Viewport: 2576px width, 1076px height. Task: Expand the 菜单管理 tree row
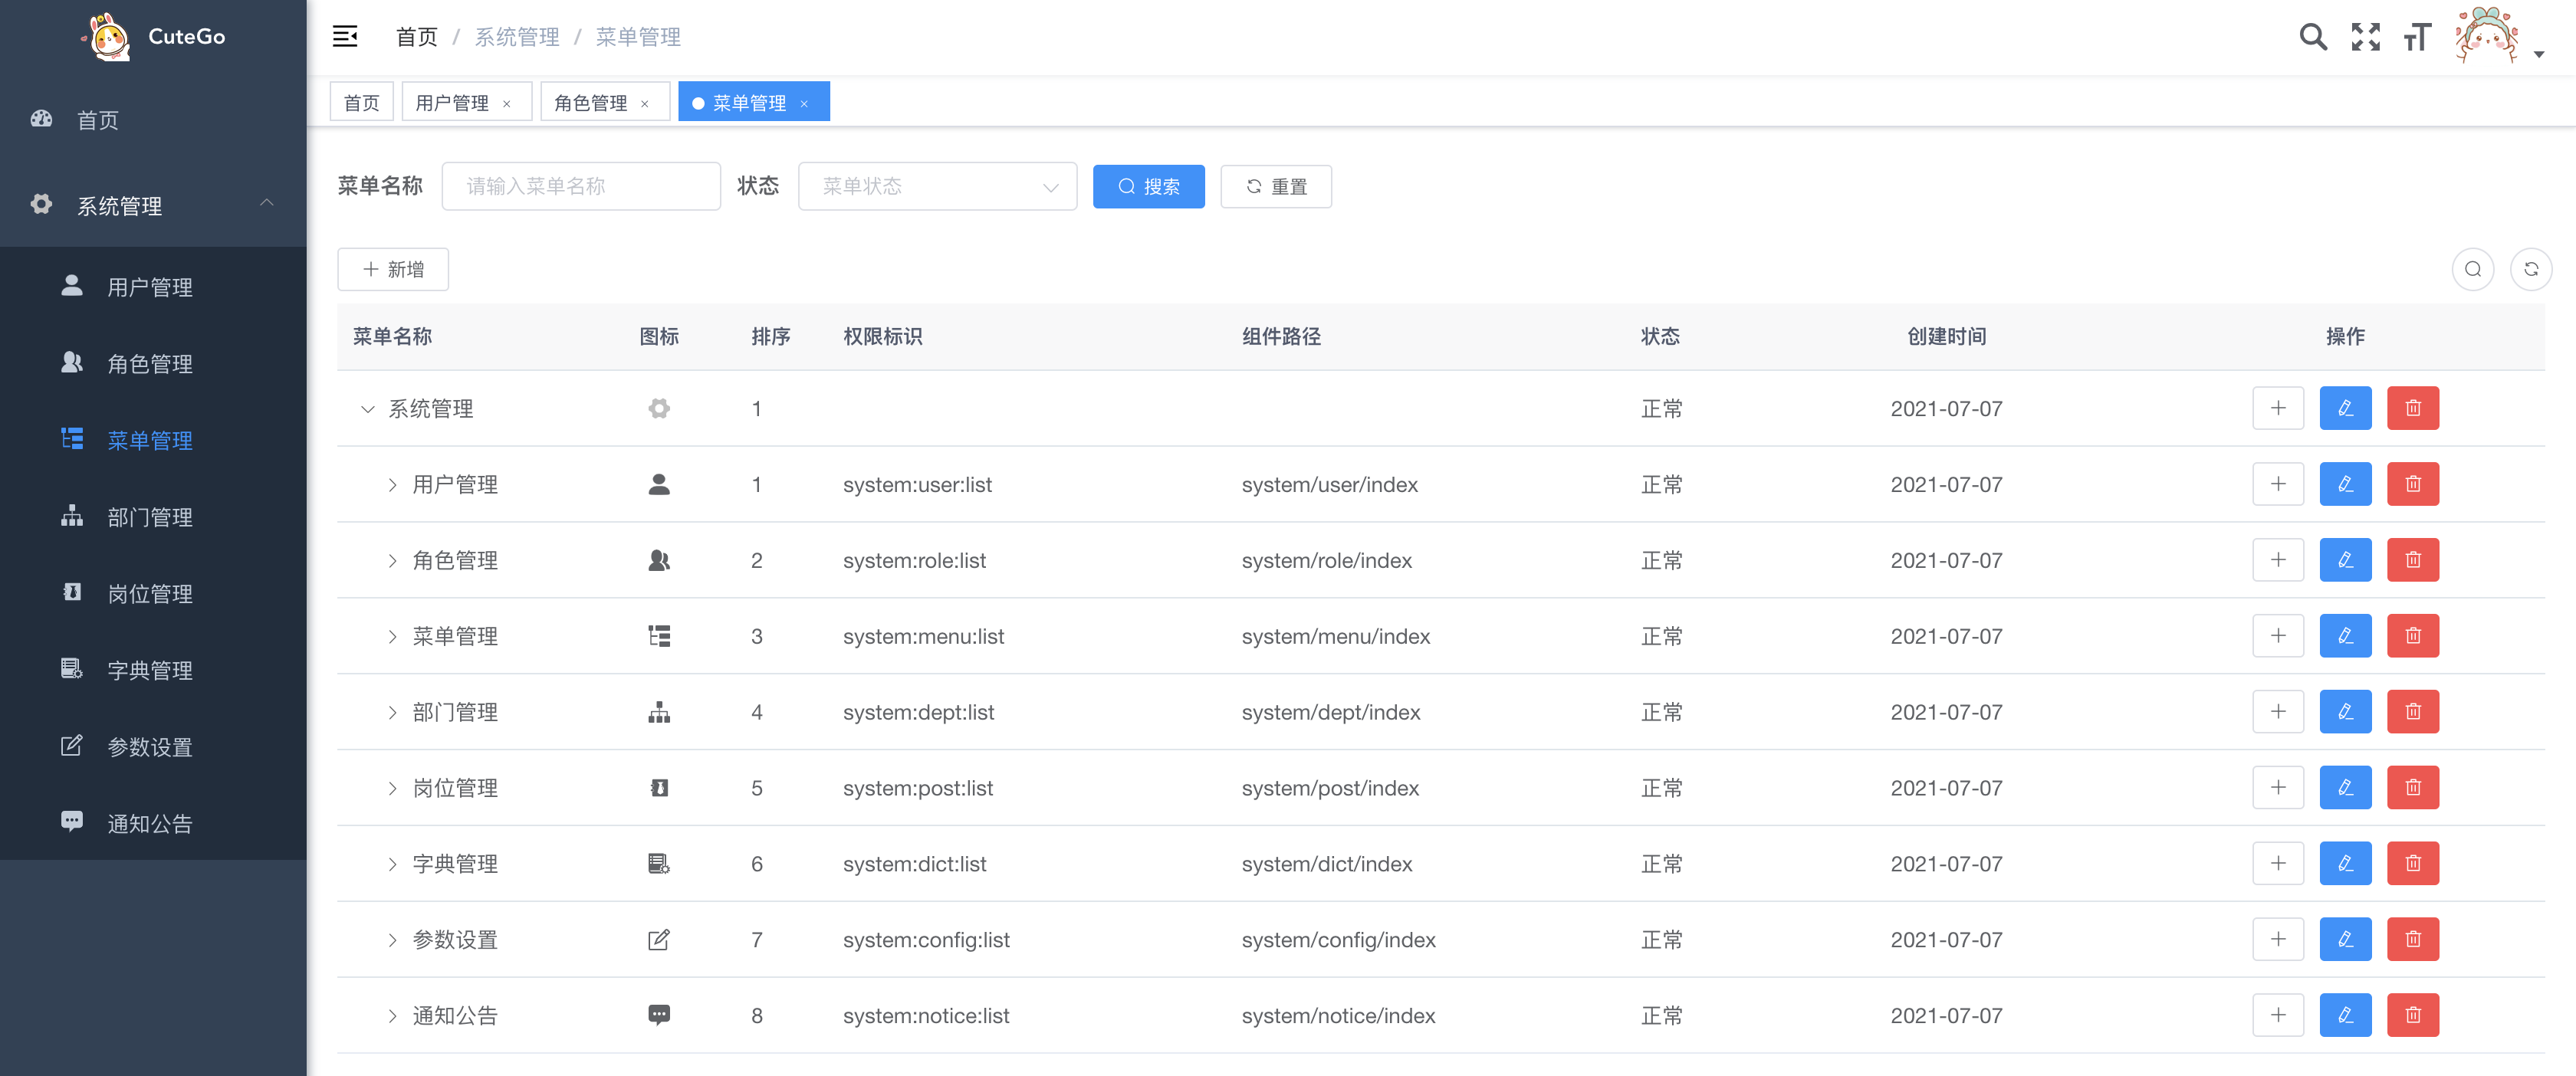(392, 637)
